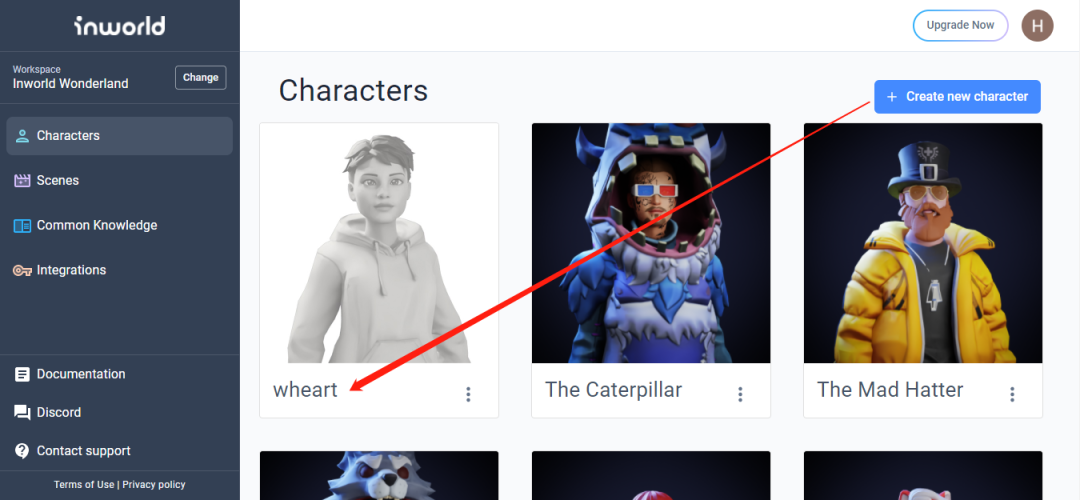This screenshot has height=500, width=1080.
Task: Click the Documentation page icon
Action: pyautogui.click(x=23, y=374)
